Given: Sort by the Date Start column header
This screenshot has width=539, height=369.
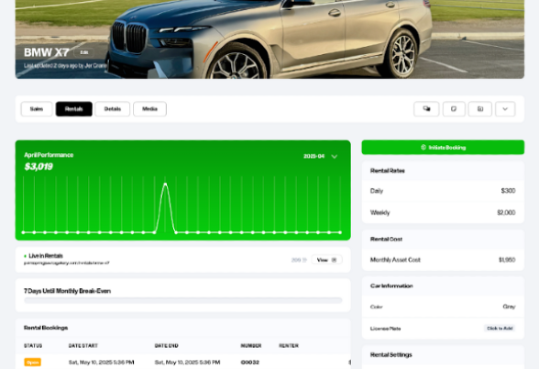Looking at the screenshot, I should pos(83,346).
